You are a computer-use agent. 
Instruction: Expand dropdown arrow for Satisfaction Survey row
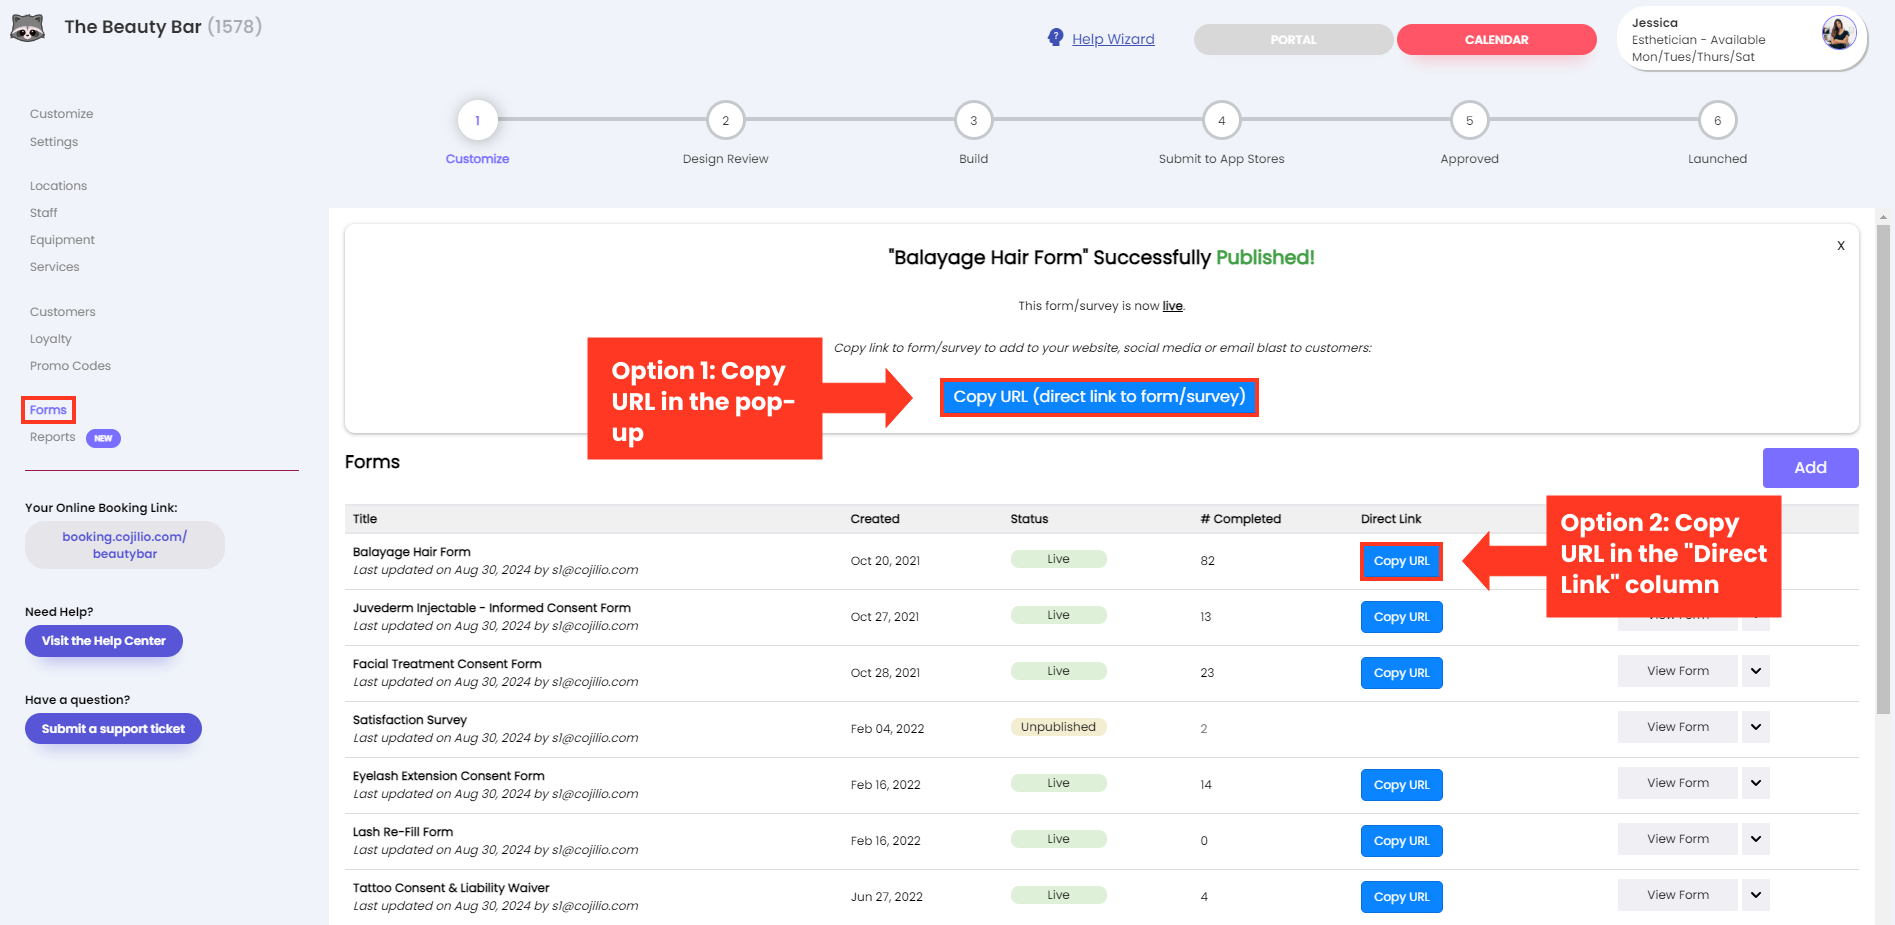[x=1756, y=727]
